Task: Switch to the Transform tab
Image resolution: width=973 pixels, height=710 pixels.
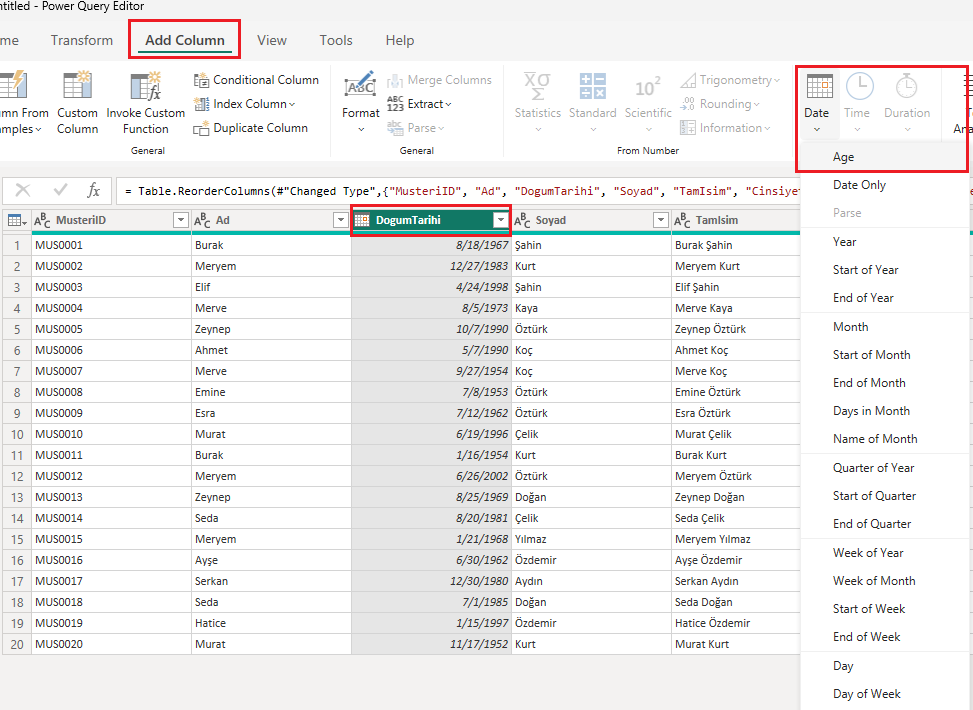Action: click(82, 40)
